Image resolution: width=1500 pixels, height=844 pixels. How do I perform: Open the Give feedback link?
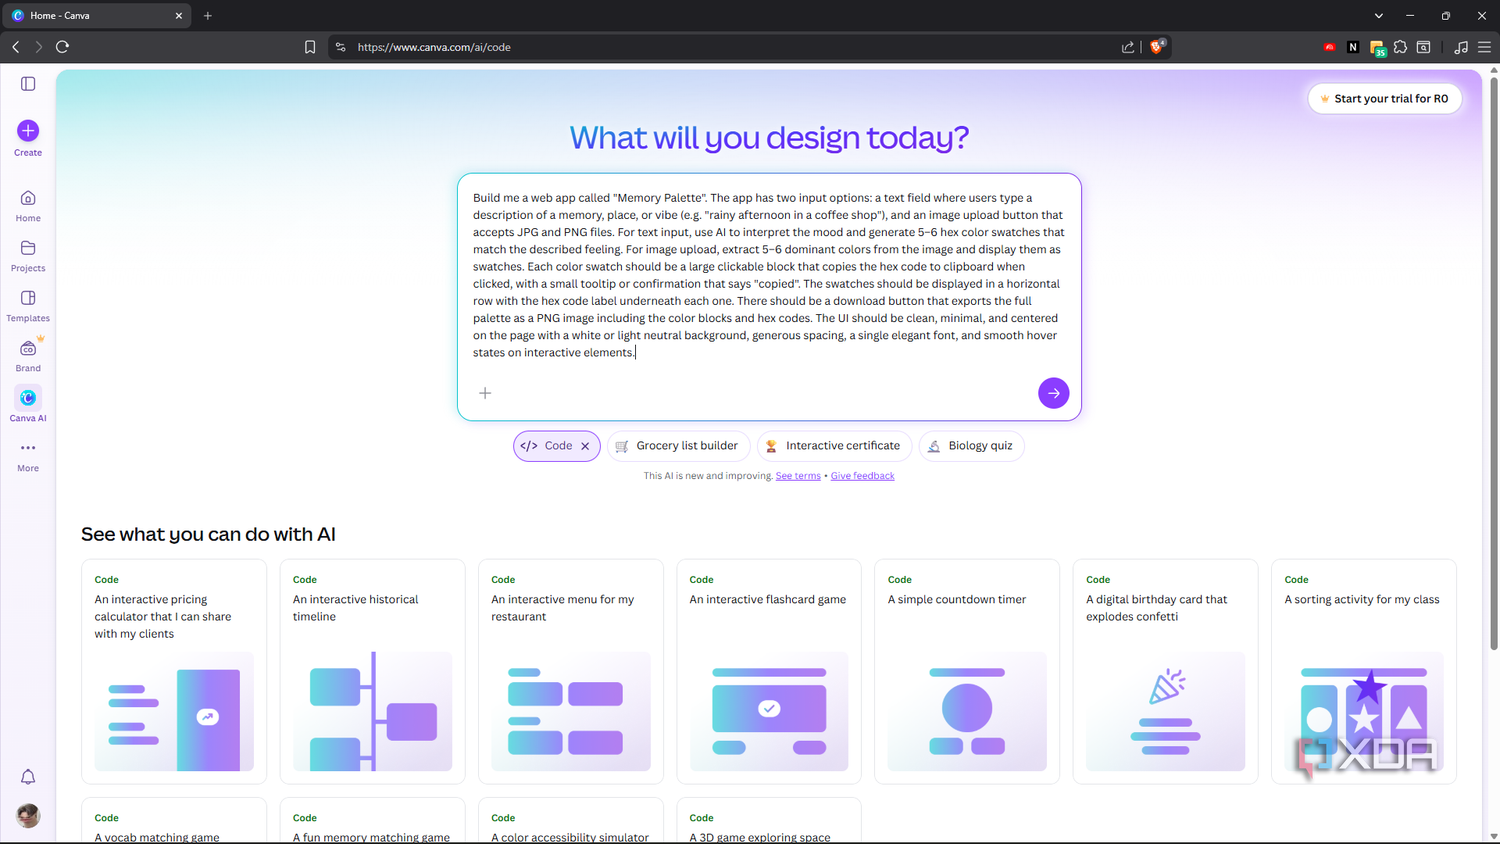tap(862, 476)
